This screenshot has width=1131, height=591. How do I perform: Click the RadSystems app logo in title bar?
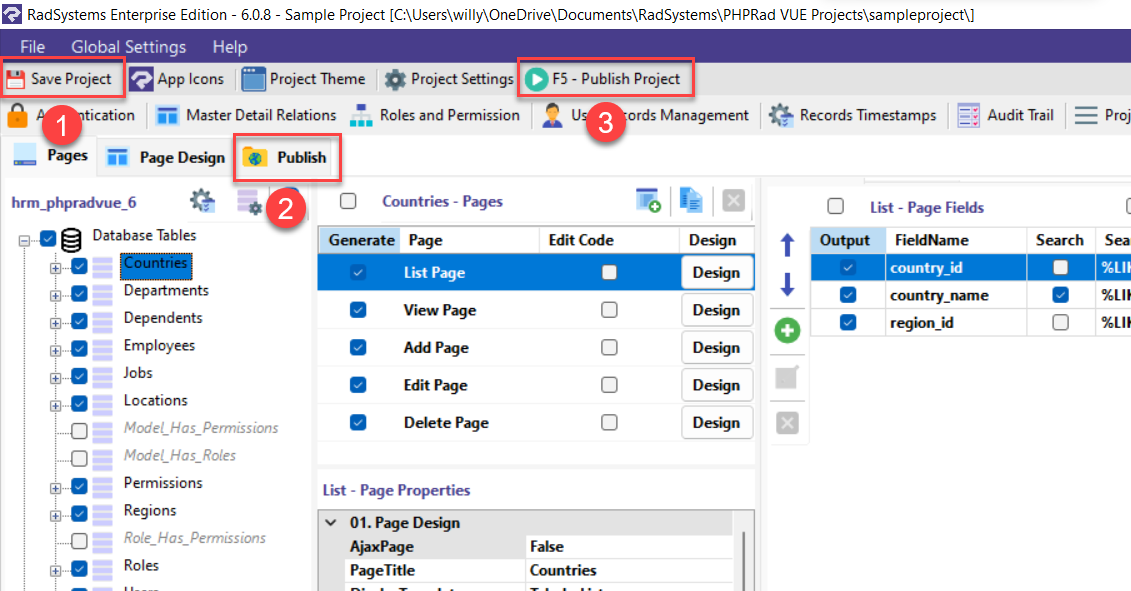pos(12,14)
